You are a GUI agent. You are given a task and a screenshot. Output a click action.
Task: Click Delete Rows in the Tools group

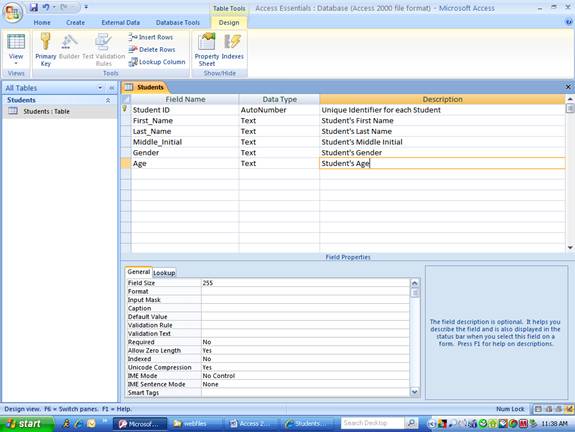pyautogui.click(x=152, y=50)
